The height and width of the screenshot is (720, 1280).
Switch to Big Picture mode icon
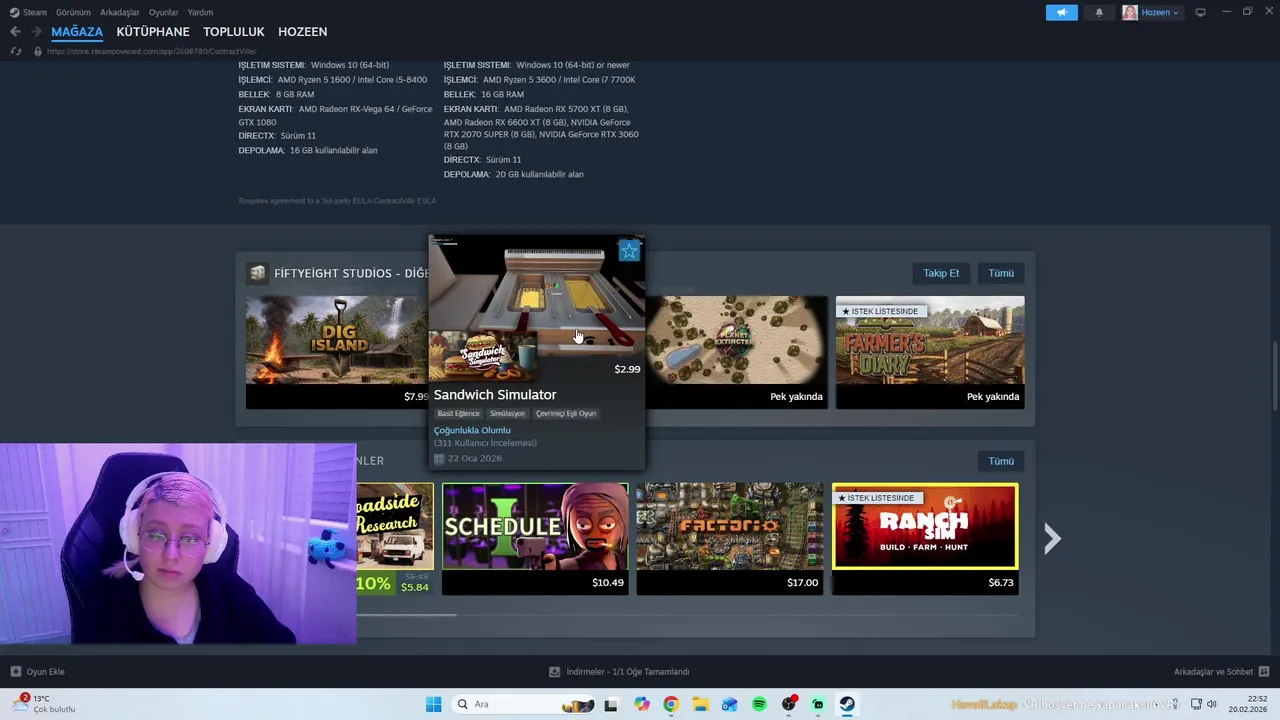1200,12
